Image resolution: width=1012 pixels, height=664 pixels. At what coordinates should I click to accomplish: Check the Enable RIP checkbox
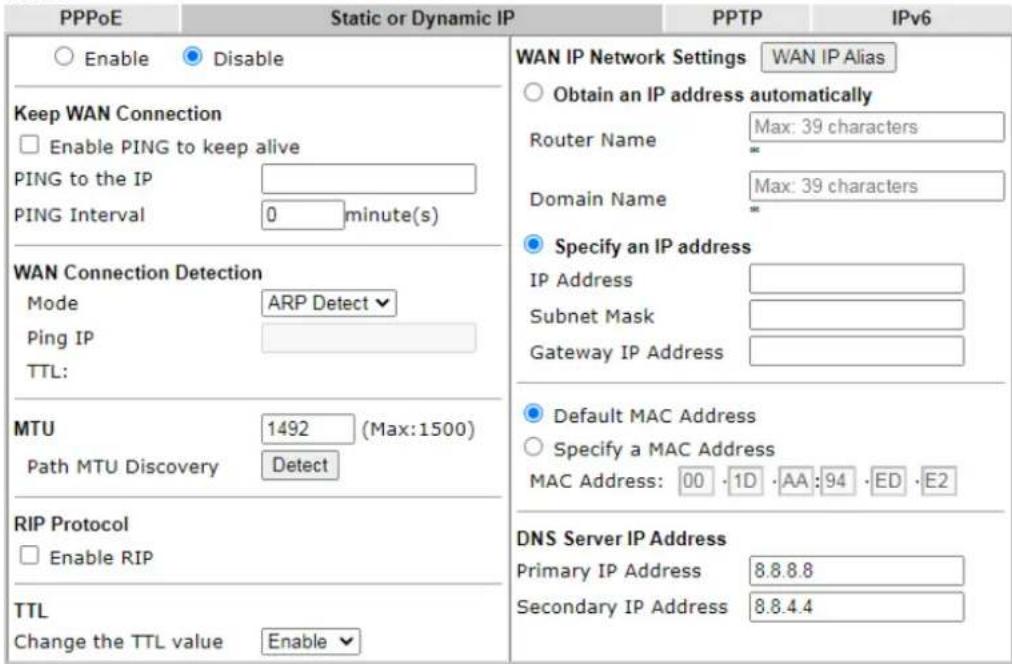(29, 556)
